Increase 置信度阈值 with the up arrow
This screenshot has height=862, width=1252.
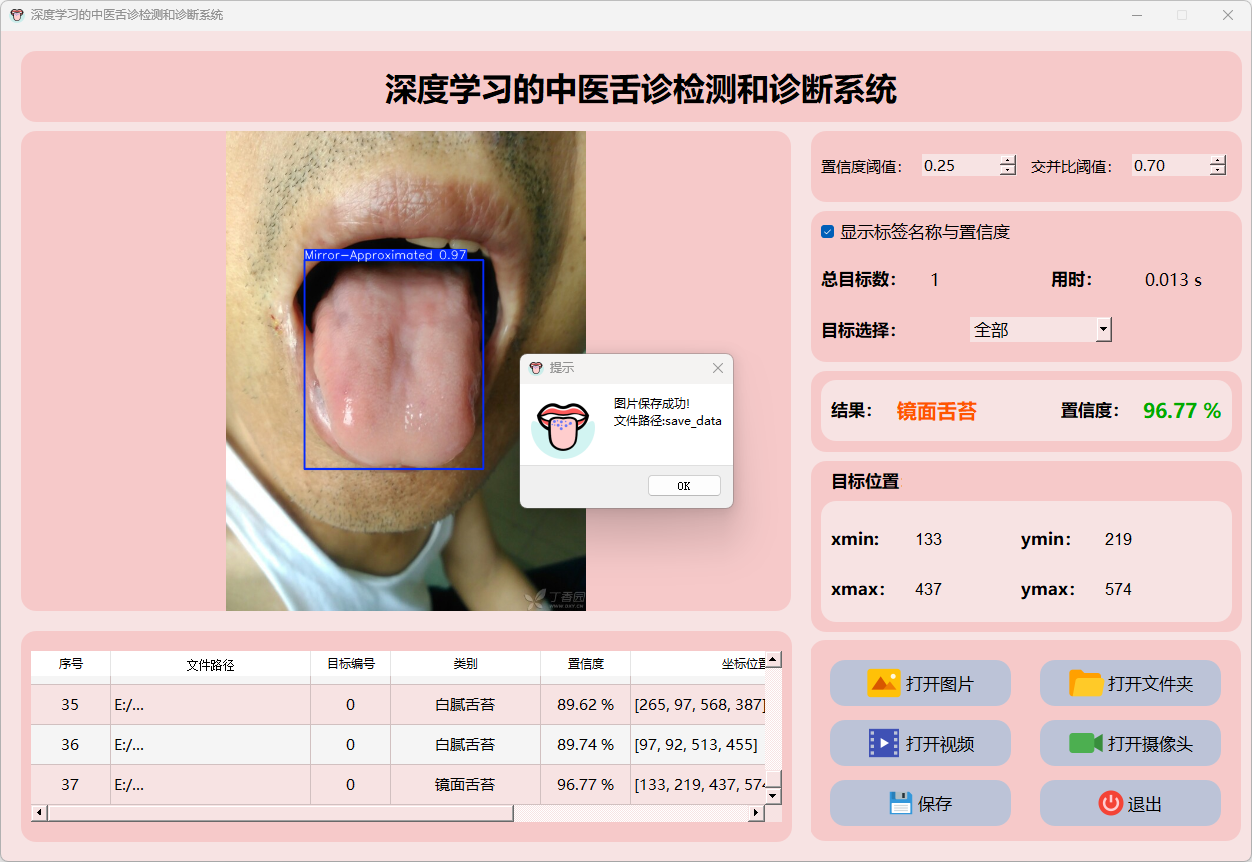click(1007, 160)
